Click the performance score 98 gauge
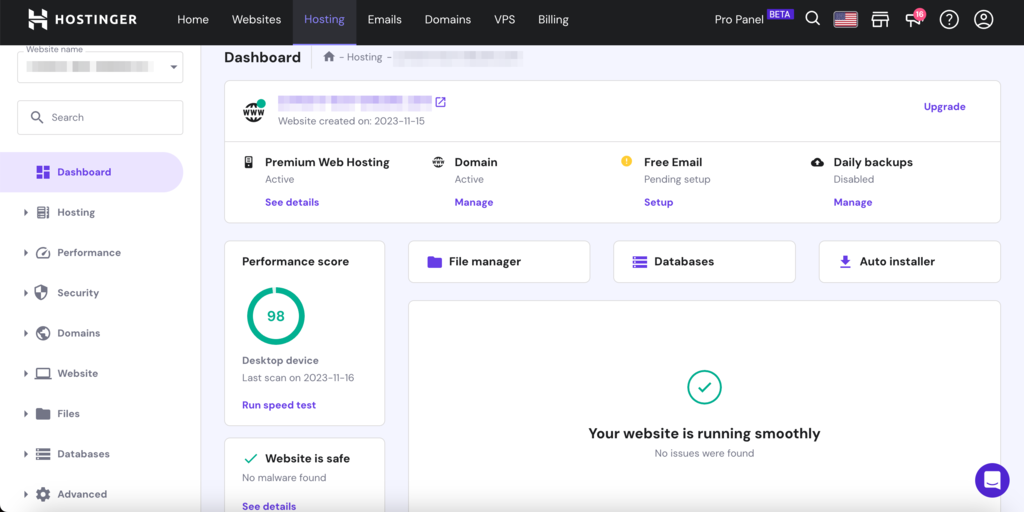This screenshot has width=1024, height=512. pyautogui.click(x=276, y=316)
